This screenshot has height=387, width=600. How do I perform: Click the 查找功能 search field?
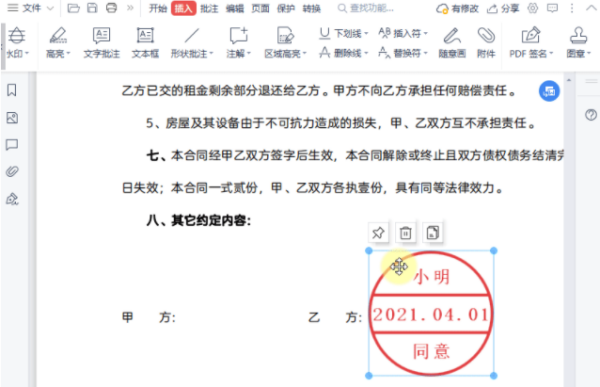coord(366,8)
